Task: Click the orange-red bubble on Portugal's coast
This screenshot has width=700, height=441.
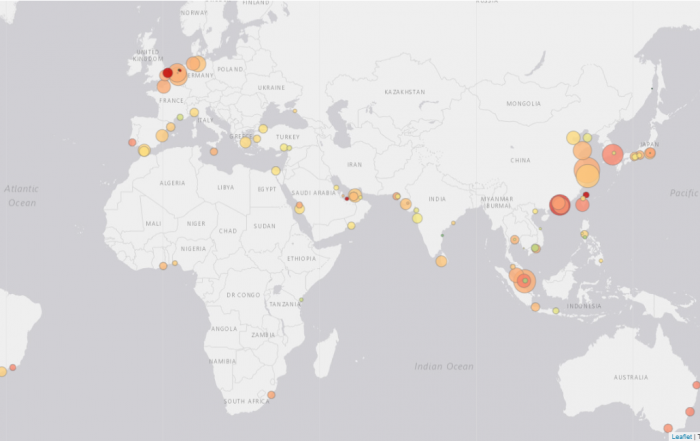Action: coord(132,142)
